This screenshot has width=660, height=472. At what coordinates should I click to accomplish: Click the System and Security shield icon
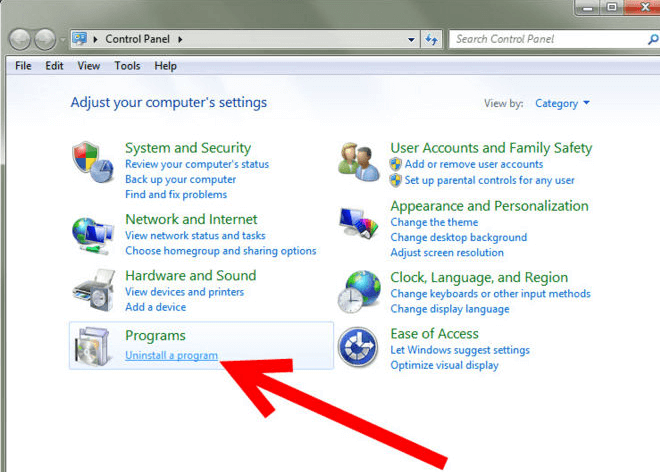pyautogui.click(x=93, y=162)
